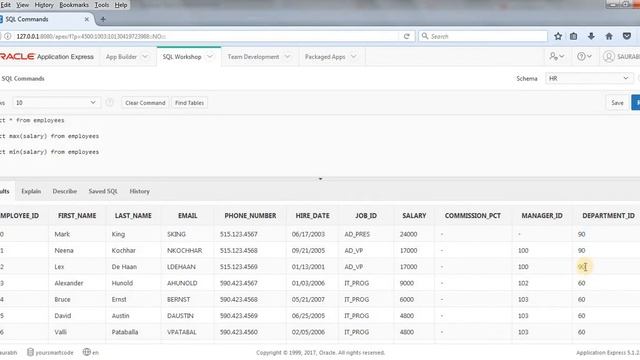Open the View menu
640x360 pixels.
click(22, 5)
